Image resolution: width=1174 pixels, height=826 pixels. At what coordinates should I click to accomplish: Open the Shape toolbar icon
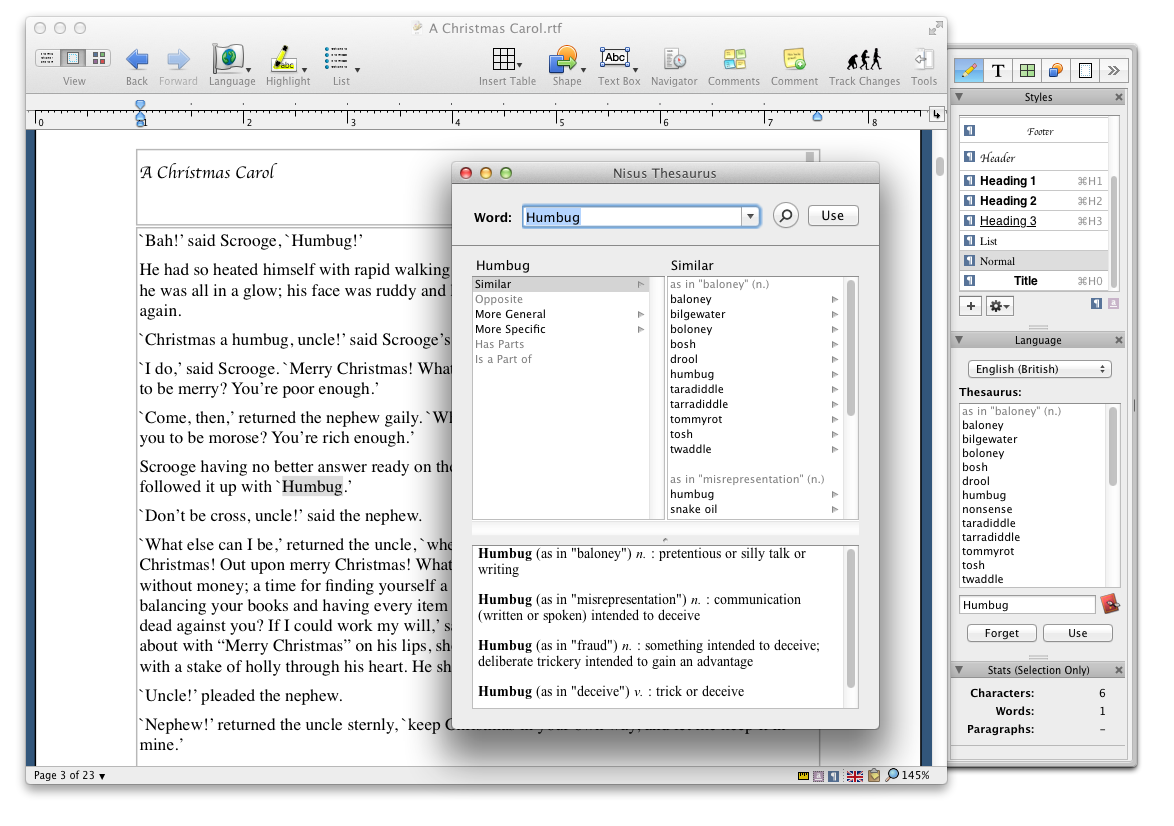pyautogui.click(x=563, y=59)
